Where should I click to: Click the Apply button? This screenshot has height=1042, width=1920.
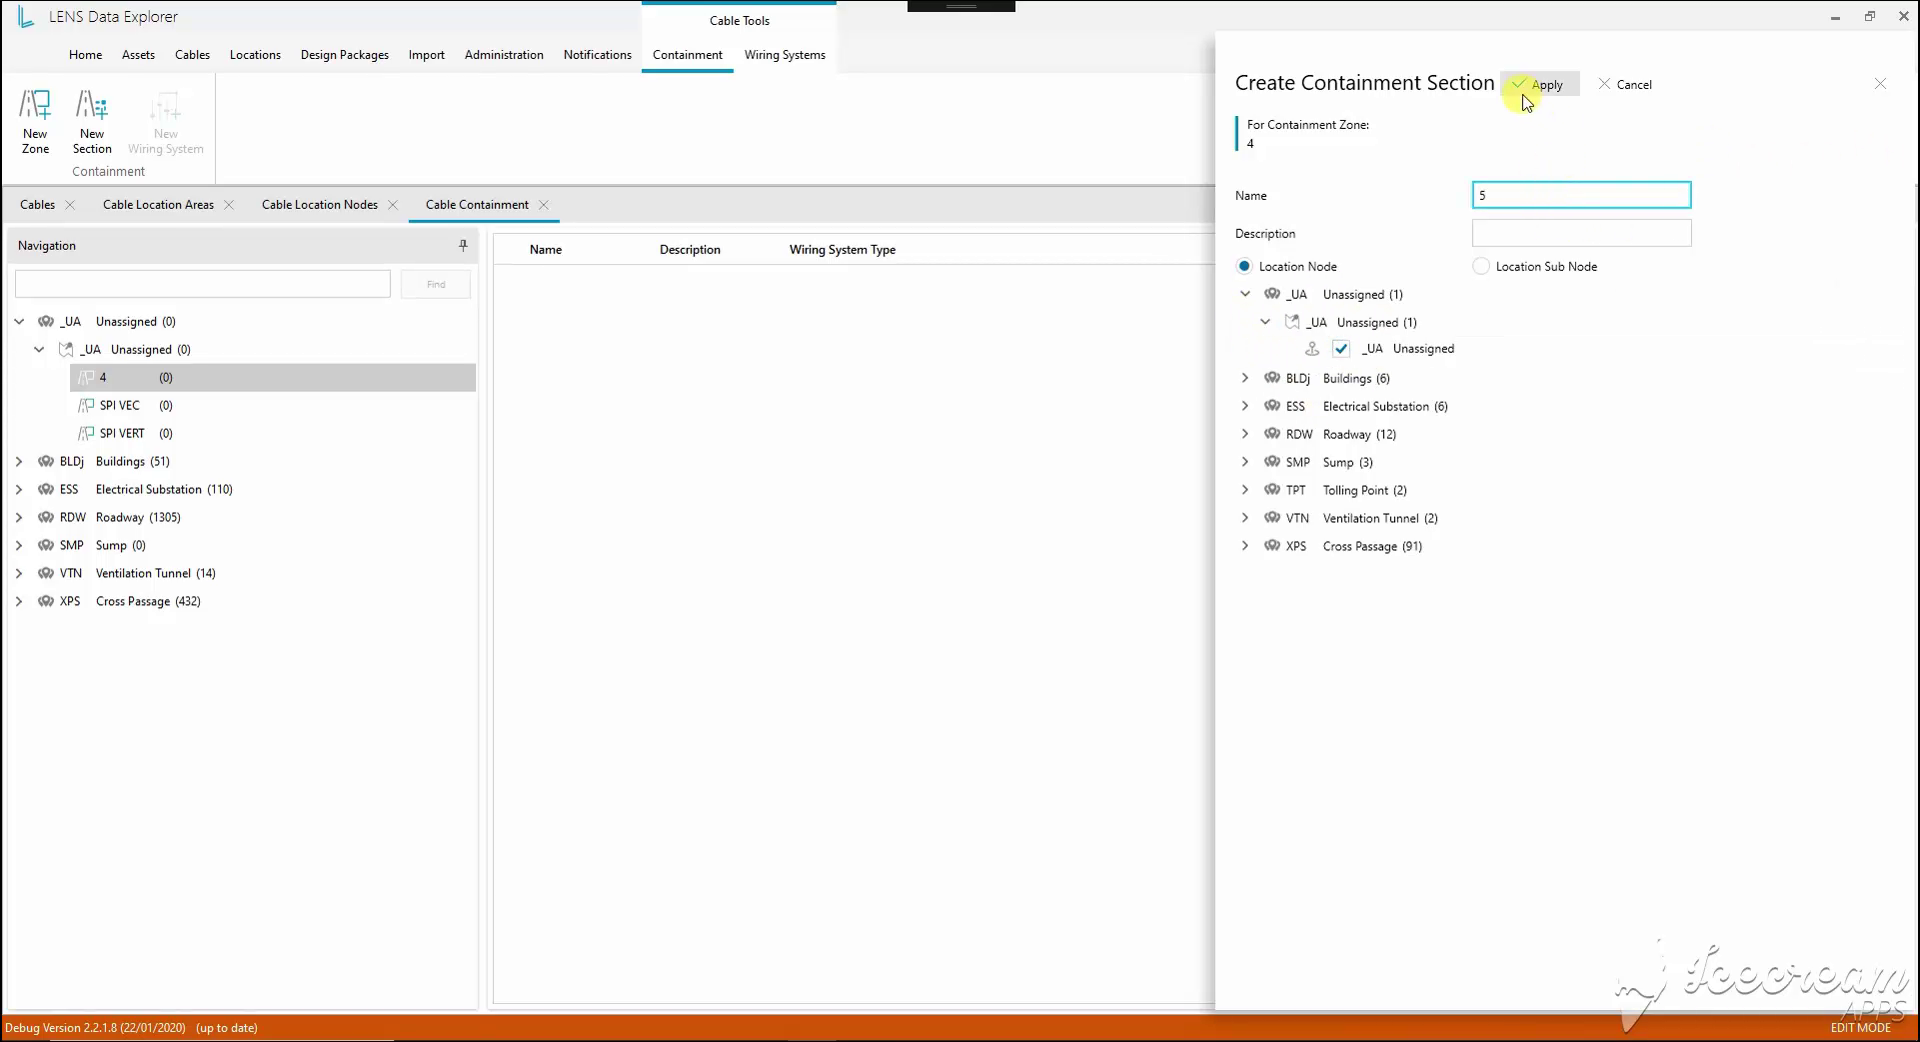[1540, 84]
